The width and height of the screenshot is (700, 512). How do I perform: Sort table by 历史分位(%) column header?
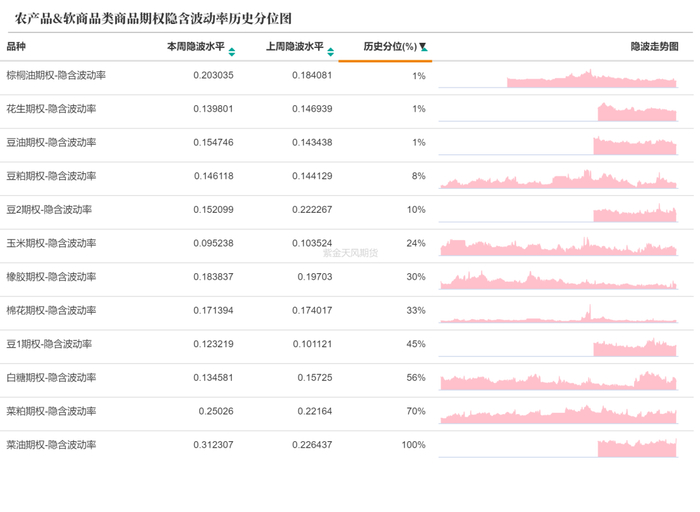coord(389,47)
